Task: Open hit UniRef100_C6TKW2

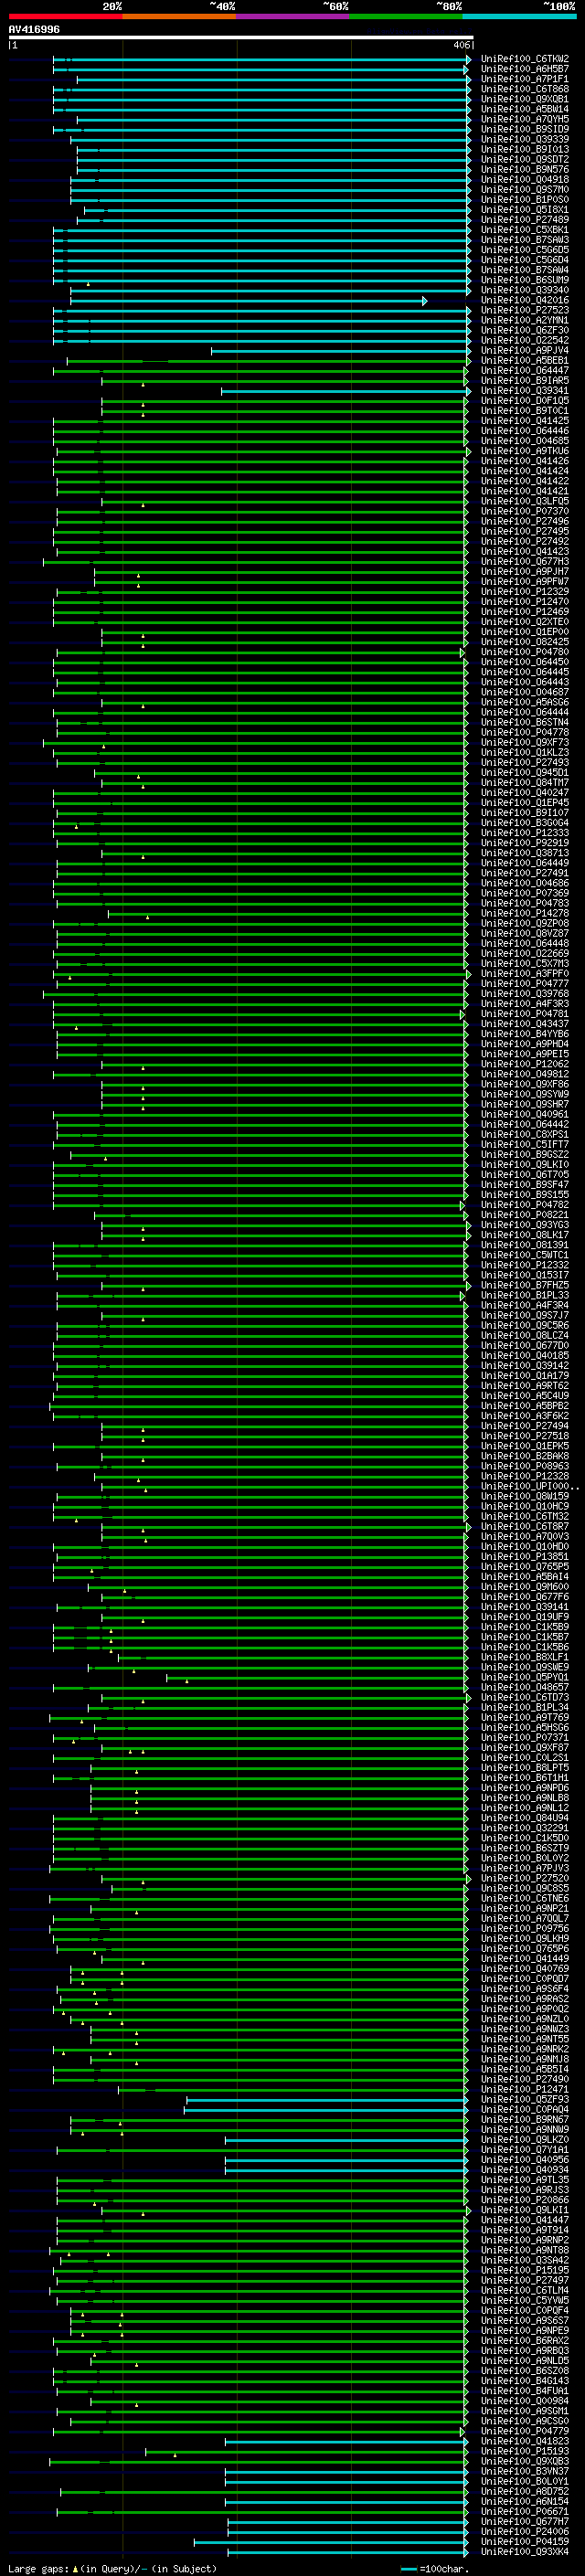Action: point(525,59)
